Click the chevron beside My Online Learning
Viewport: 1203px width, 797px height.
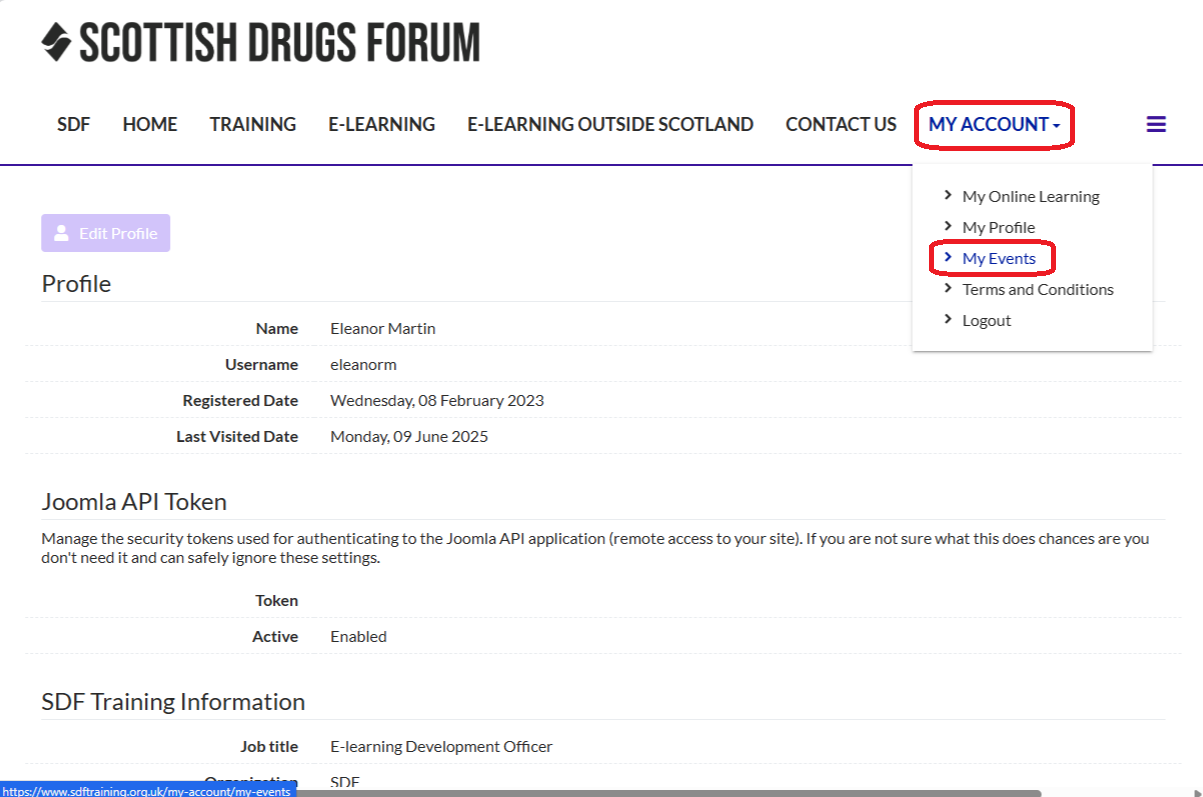[x=948, y=195]
